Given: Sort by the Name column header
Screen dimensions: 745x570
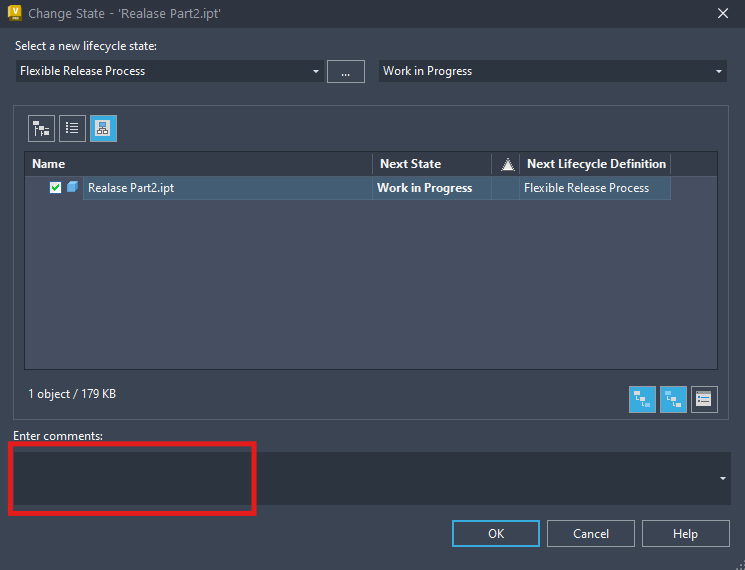Looking at the screenshot, I should click(x=199, y=164).
